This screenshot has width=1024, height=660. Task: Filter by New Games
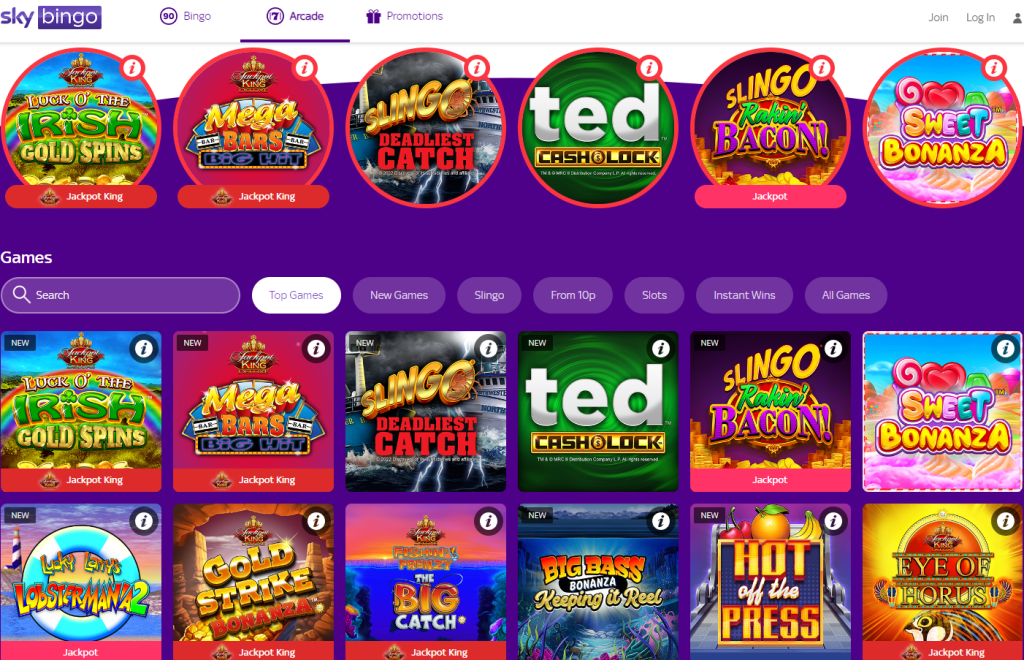pos(399,295)
